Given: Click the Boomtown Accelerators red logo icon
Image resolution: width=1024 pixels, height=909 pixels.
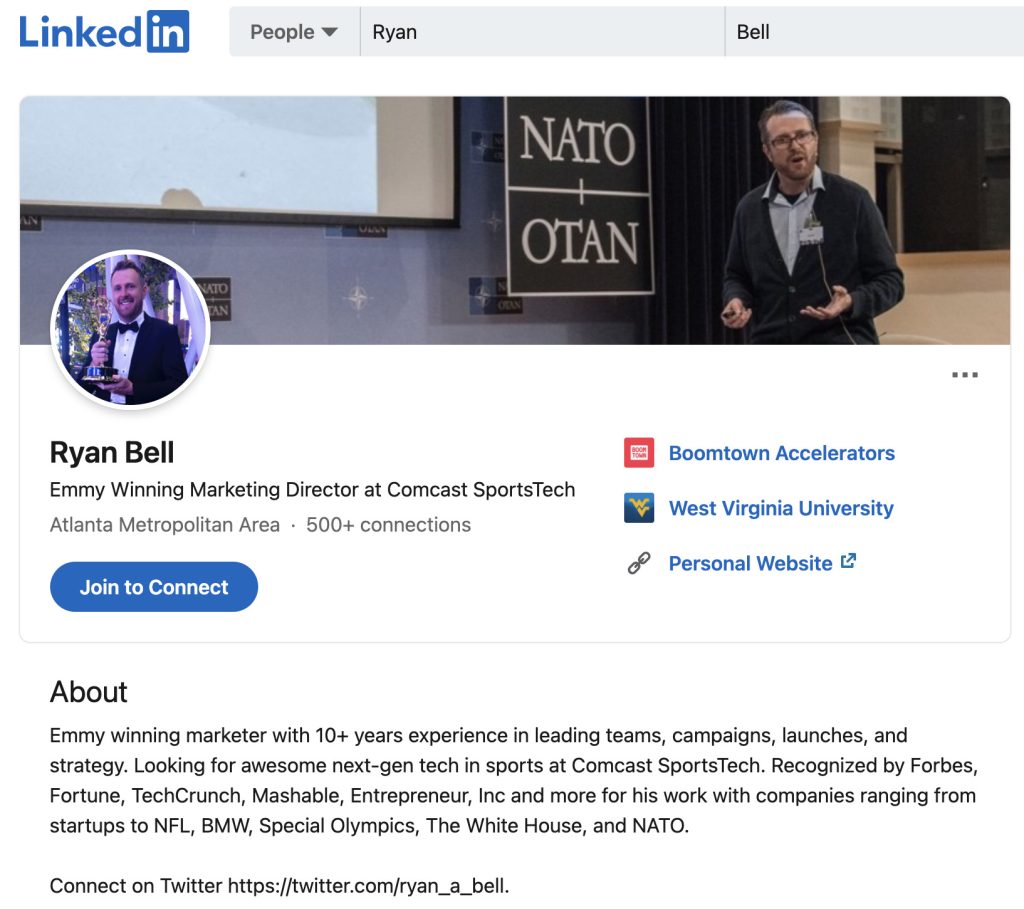Looking at the screenshot, I should pos(639,453).
